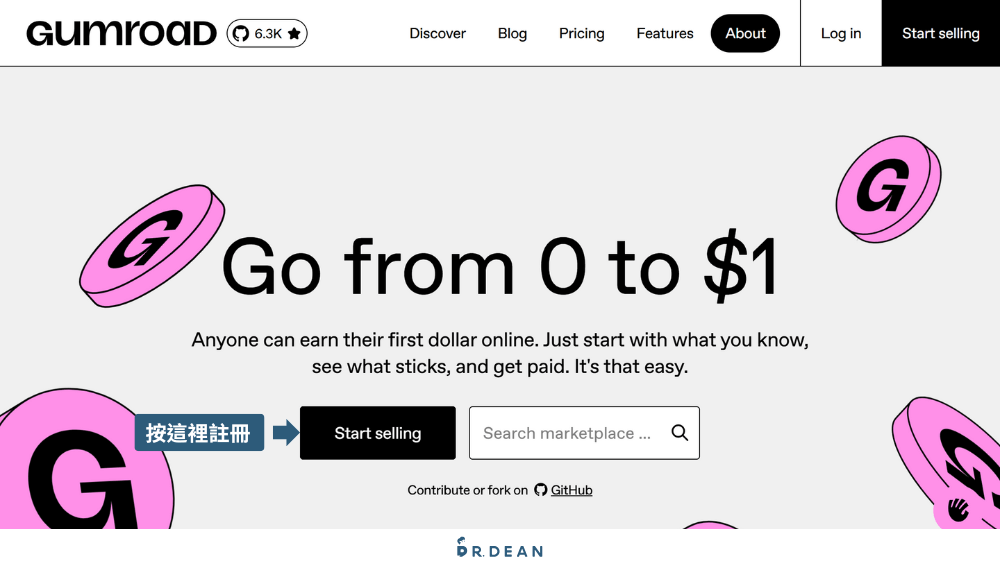Click the GitHub octocat icon beside 6.3K
Viewport: 1000px width, 565px height.
[240, 34]
